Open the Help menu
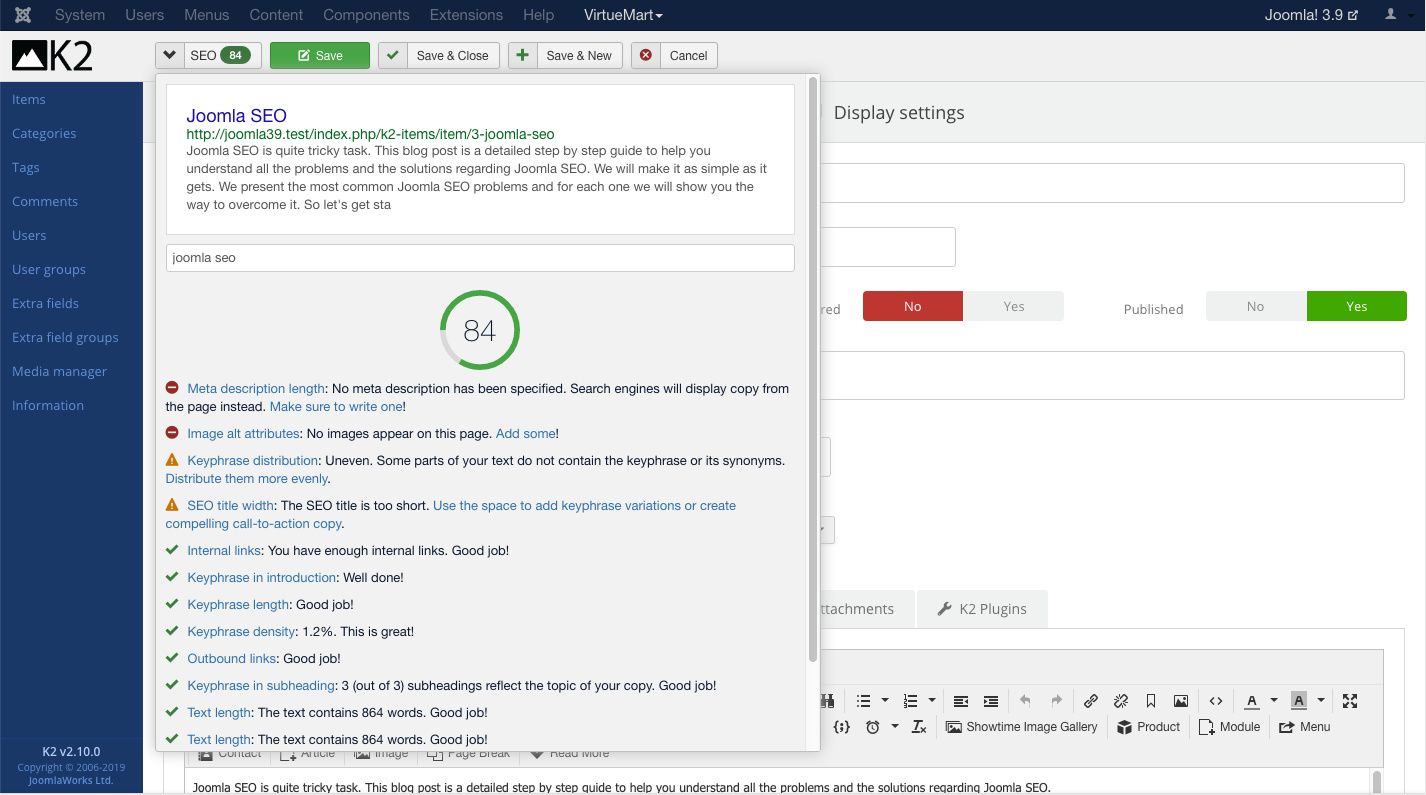This screenshot has height=795, width=1426. (538, 15)
